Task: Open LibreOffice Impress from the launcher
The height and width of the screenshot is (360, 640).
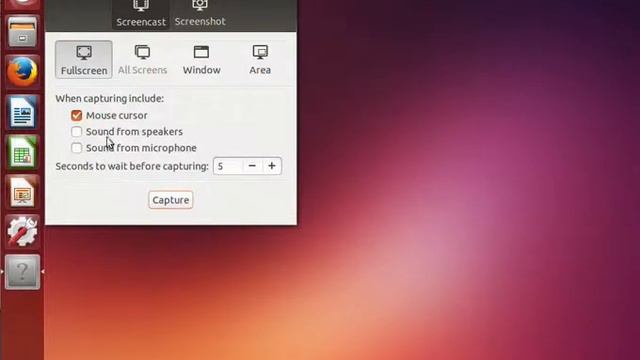Action: point(22,192)
